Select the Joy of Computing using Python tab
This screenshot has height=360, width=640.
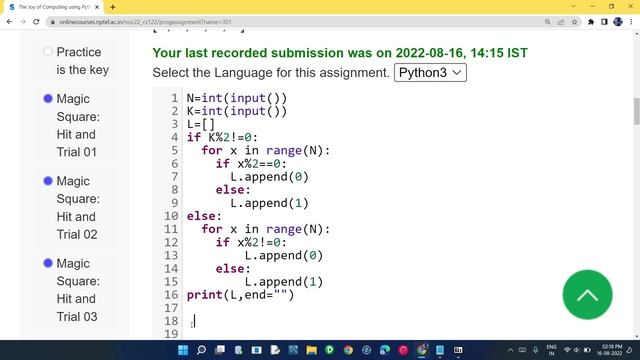(x=54, y=7)
